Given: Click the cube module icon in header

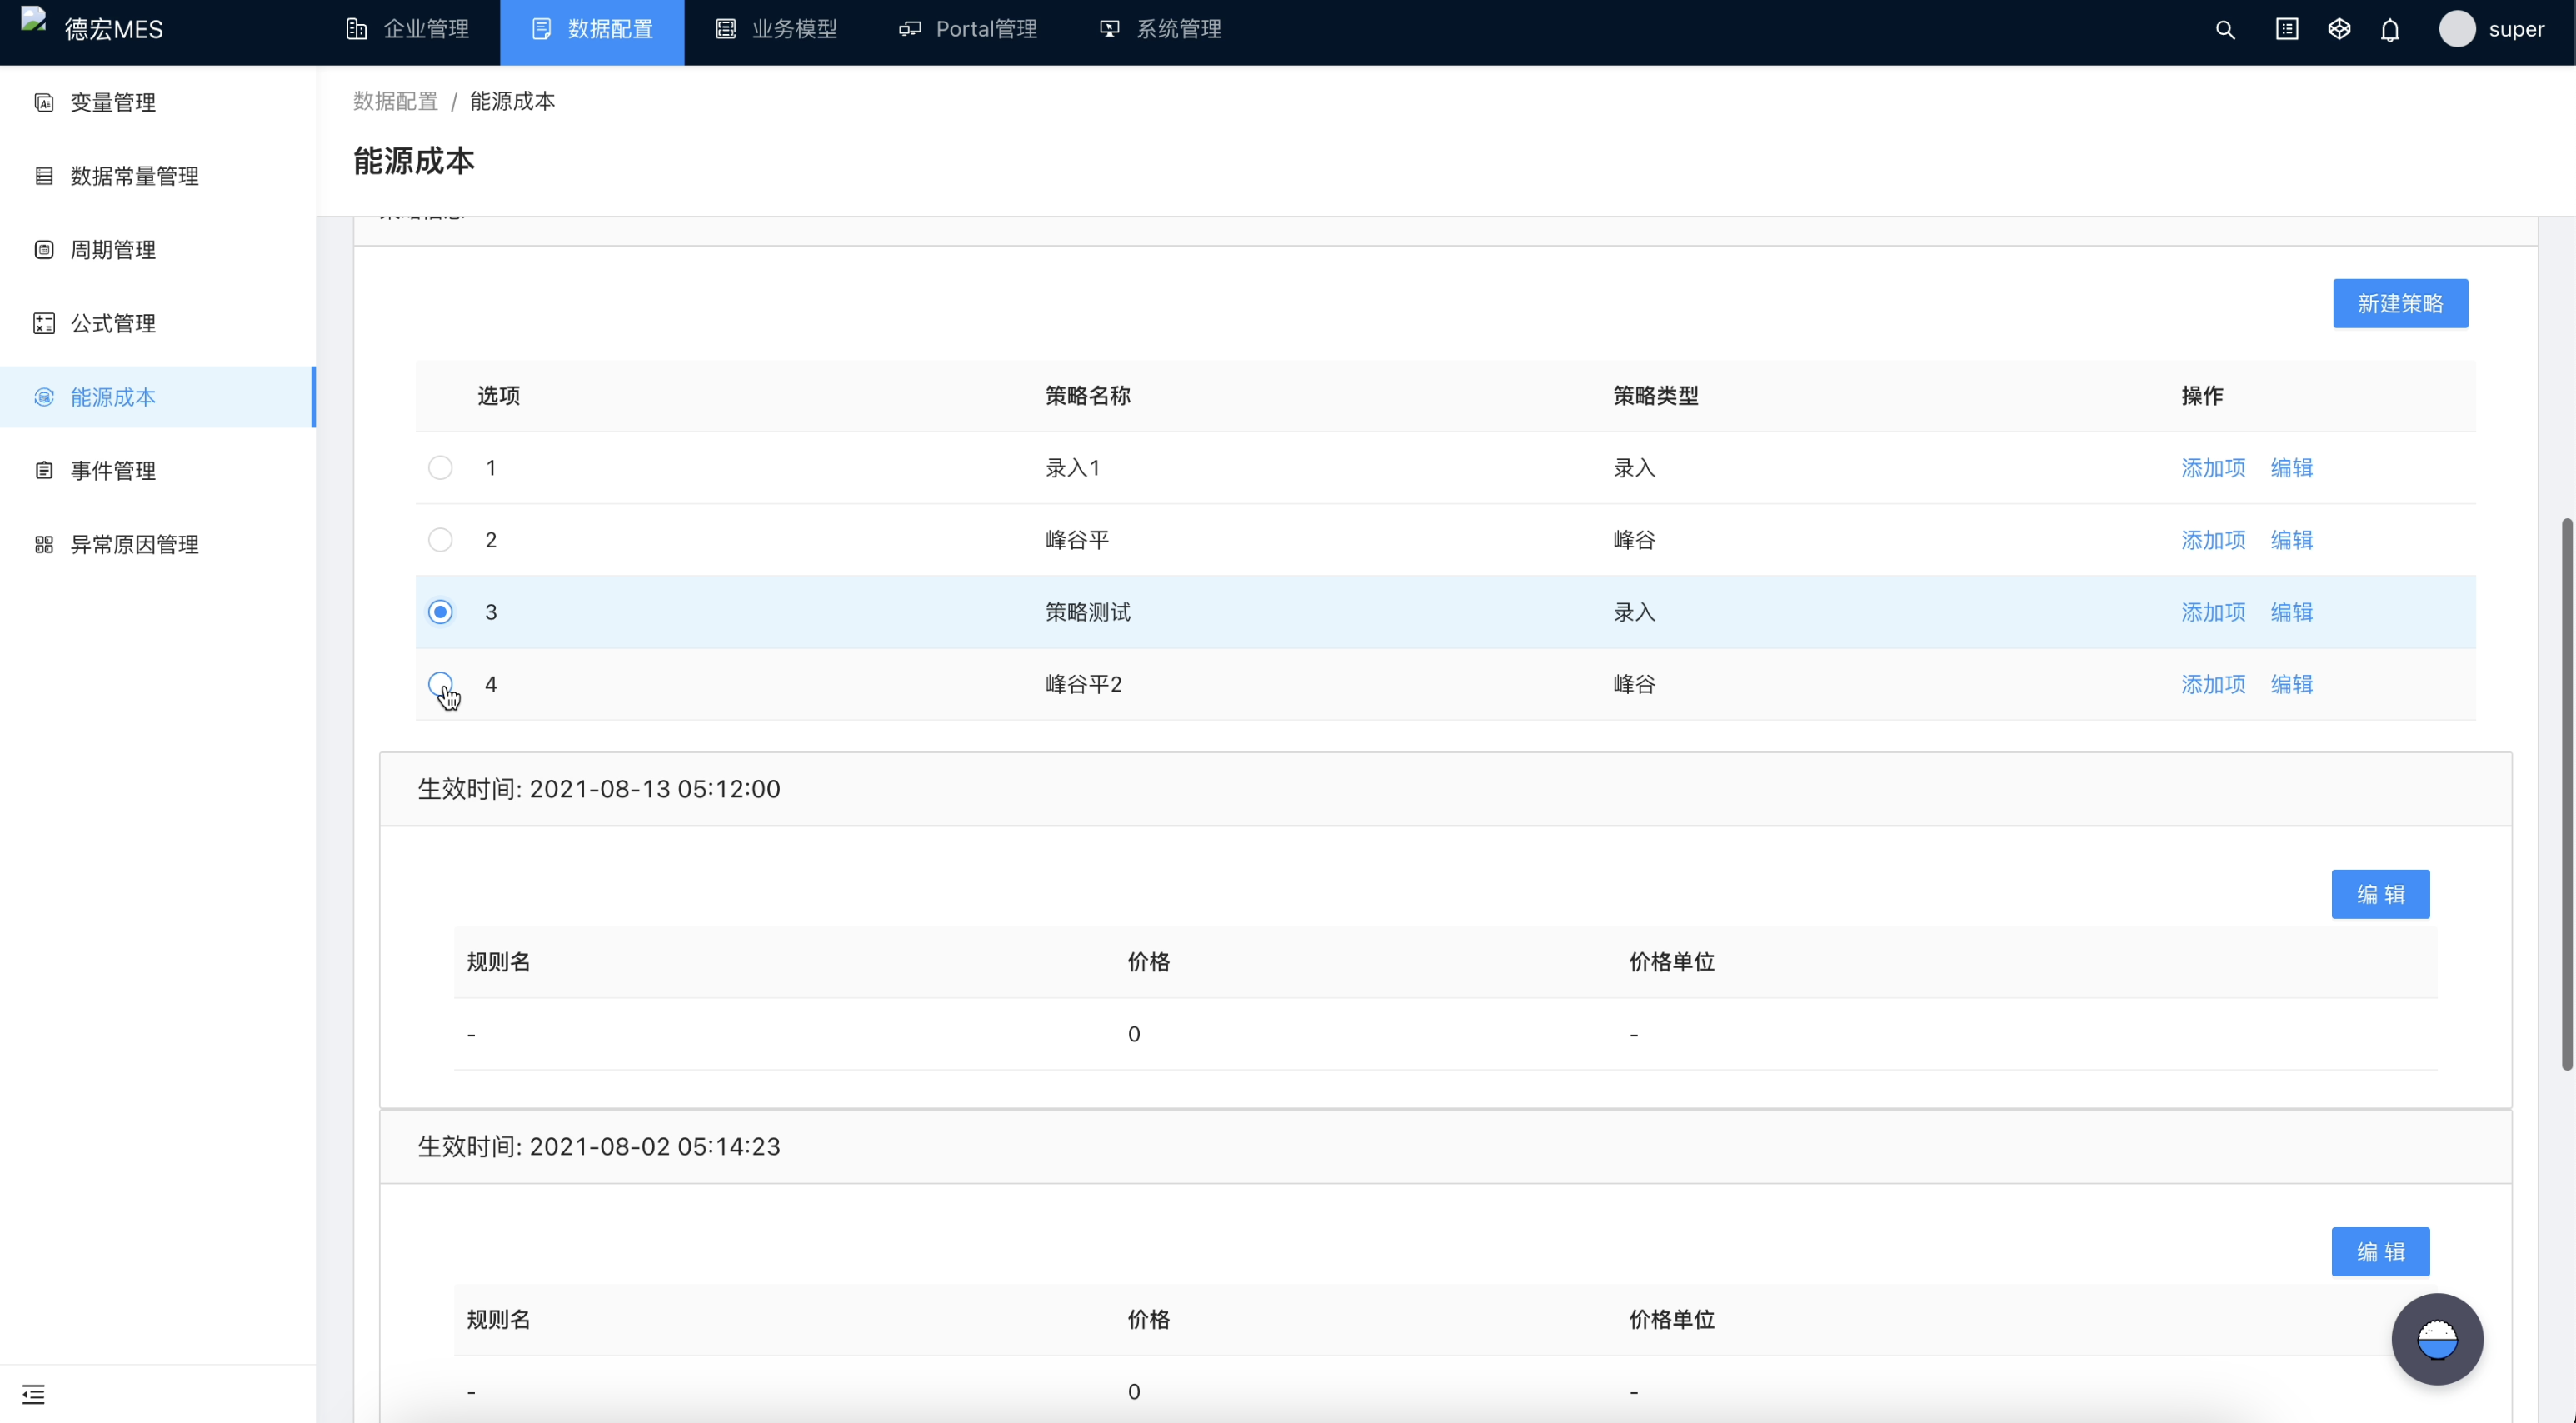Looking at the screenshot, I should coord(2339,29).
